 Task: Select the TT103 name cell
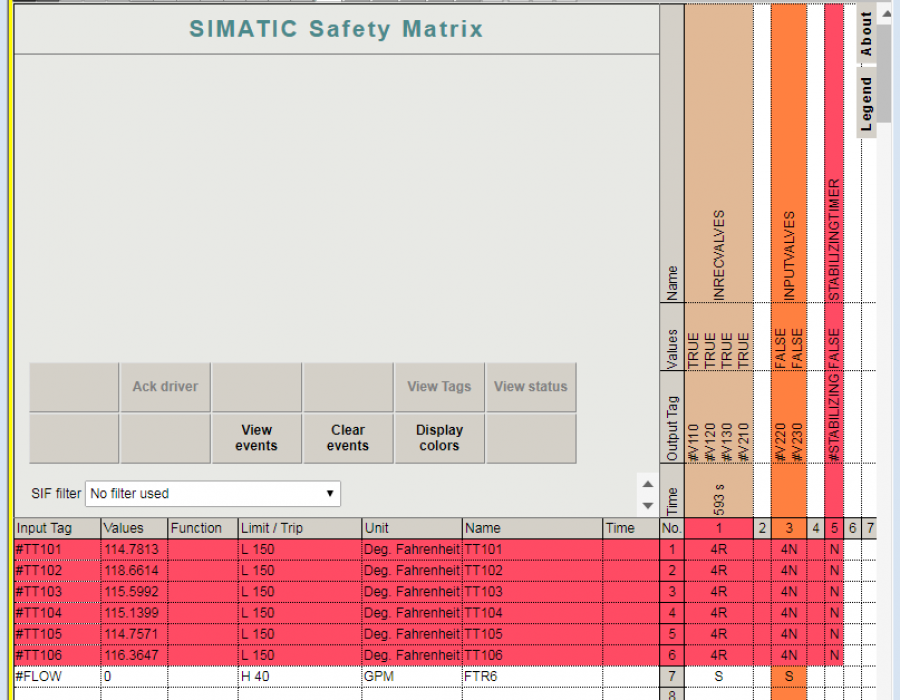pos(533,592)
